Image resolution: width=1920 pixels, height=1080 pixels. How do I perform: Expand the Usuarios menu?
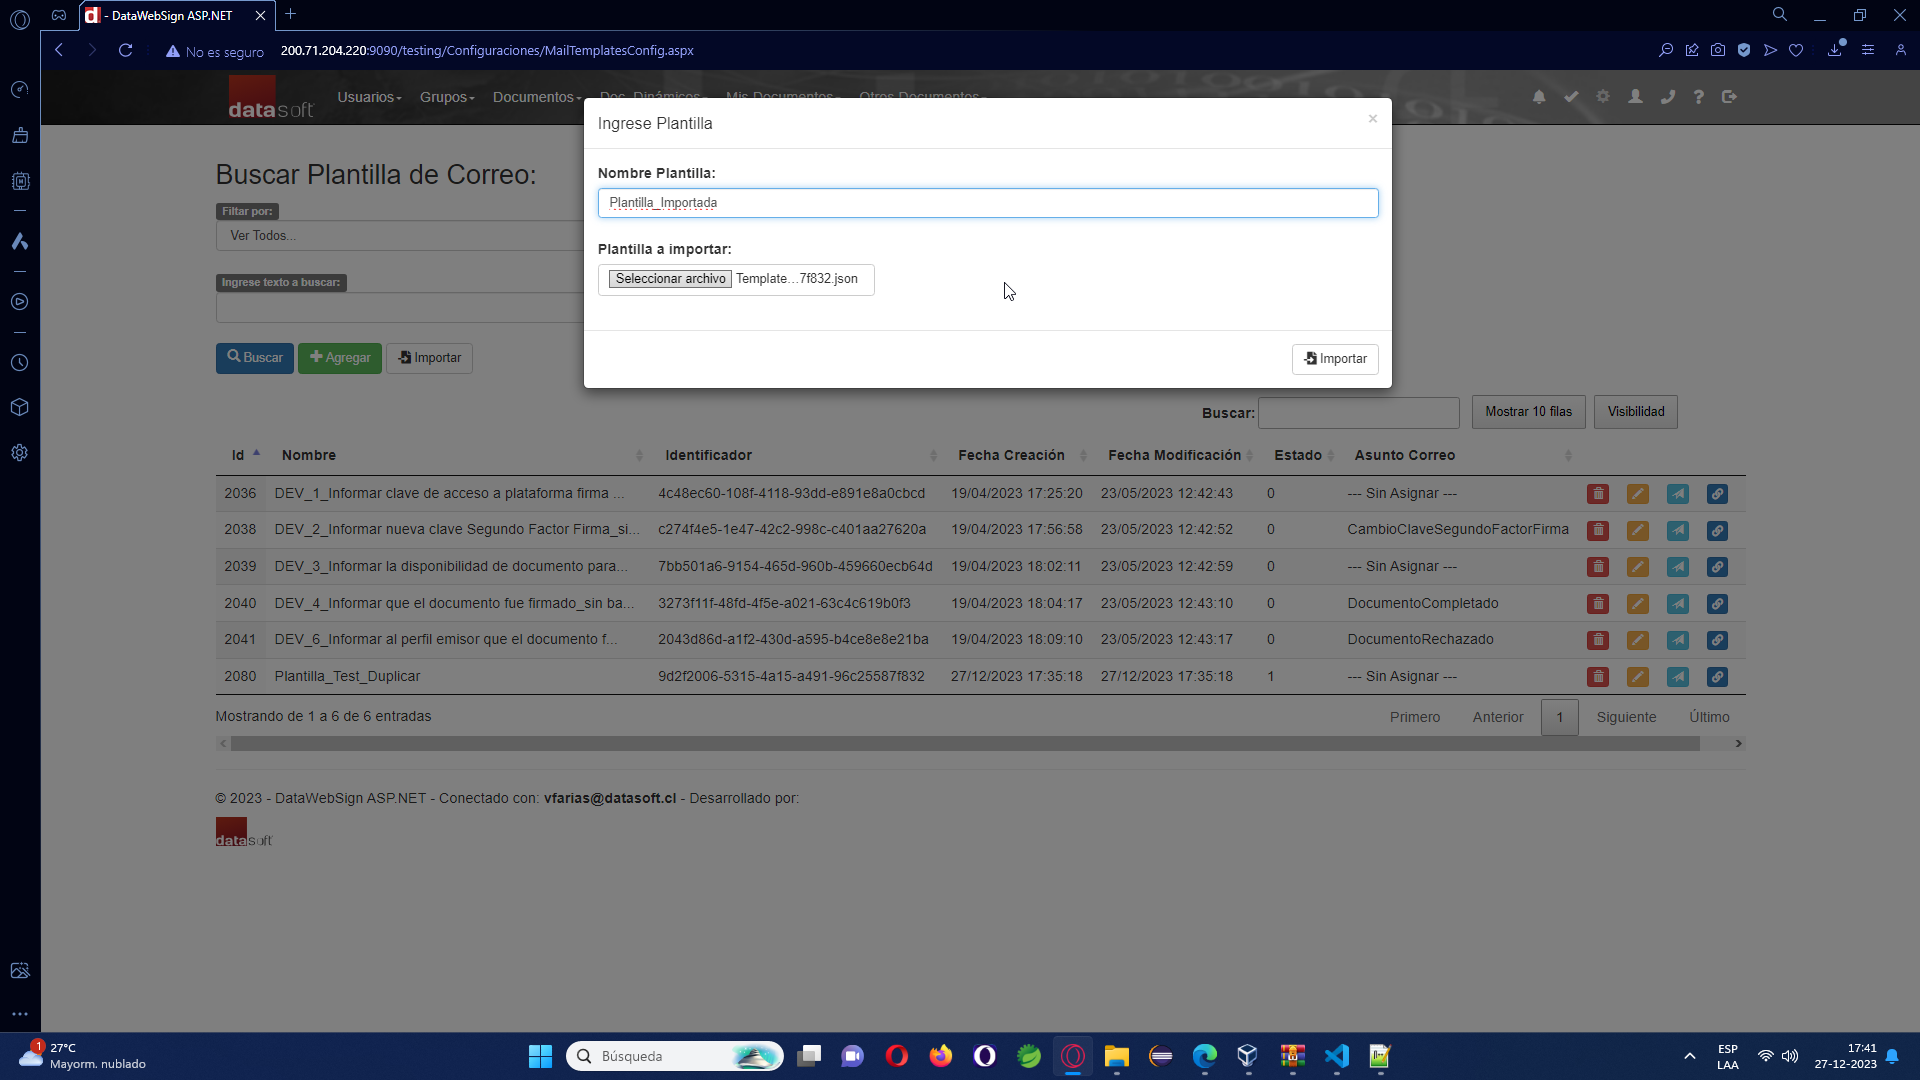(369, 97)
